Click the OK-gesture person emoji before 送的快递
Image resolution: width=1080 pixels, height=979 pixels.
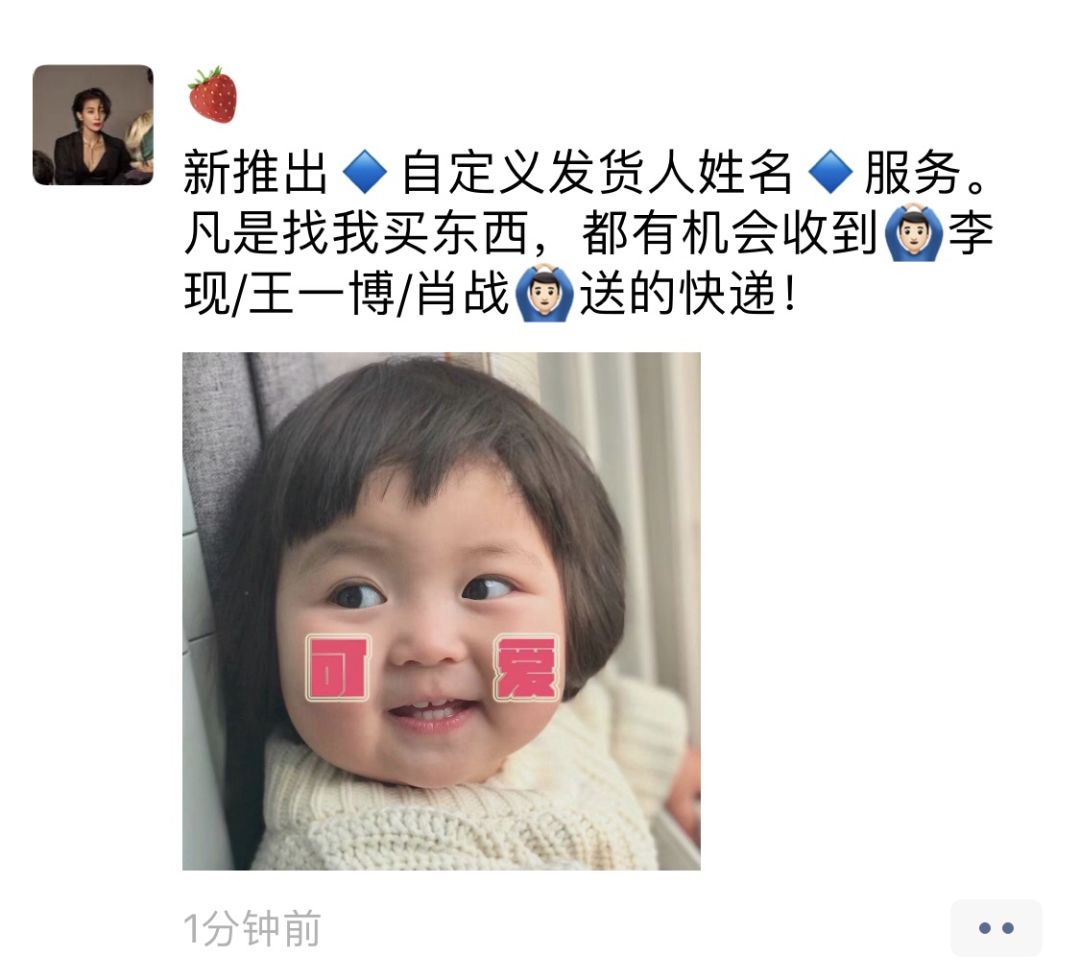pyautogui.click(x=544, y=293)
